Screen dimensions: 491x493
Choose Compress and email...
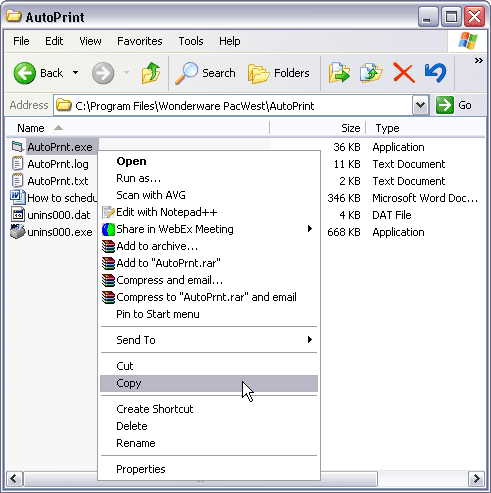coord(209,280)
